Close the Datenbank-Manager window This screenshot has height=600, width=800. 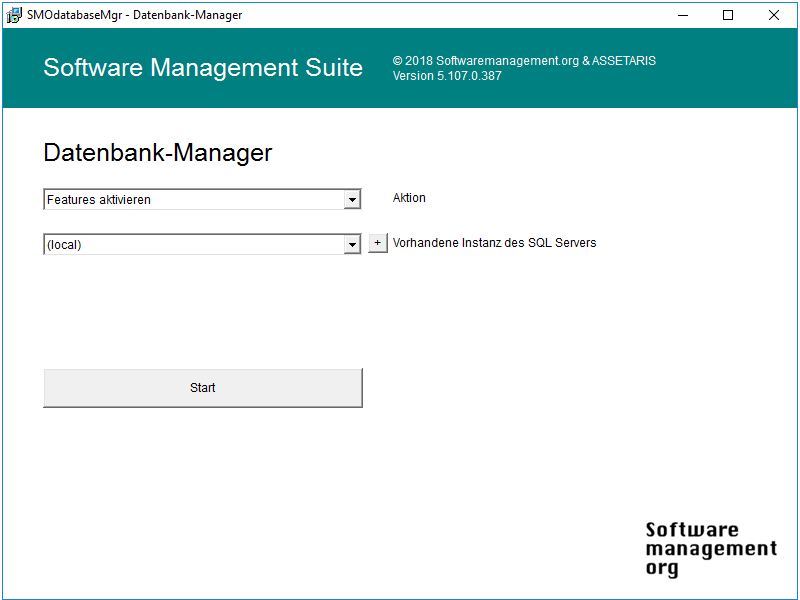pyautogui.click(x=774, y=15)
